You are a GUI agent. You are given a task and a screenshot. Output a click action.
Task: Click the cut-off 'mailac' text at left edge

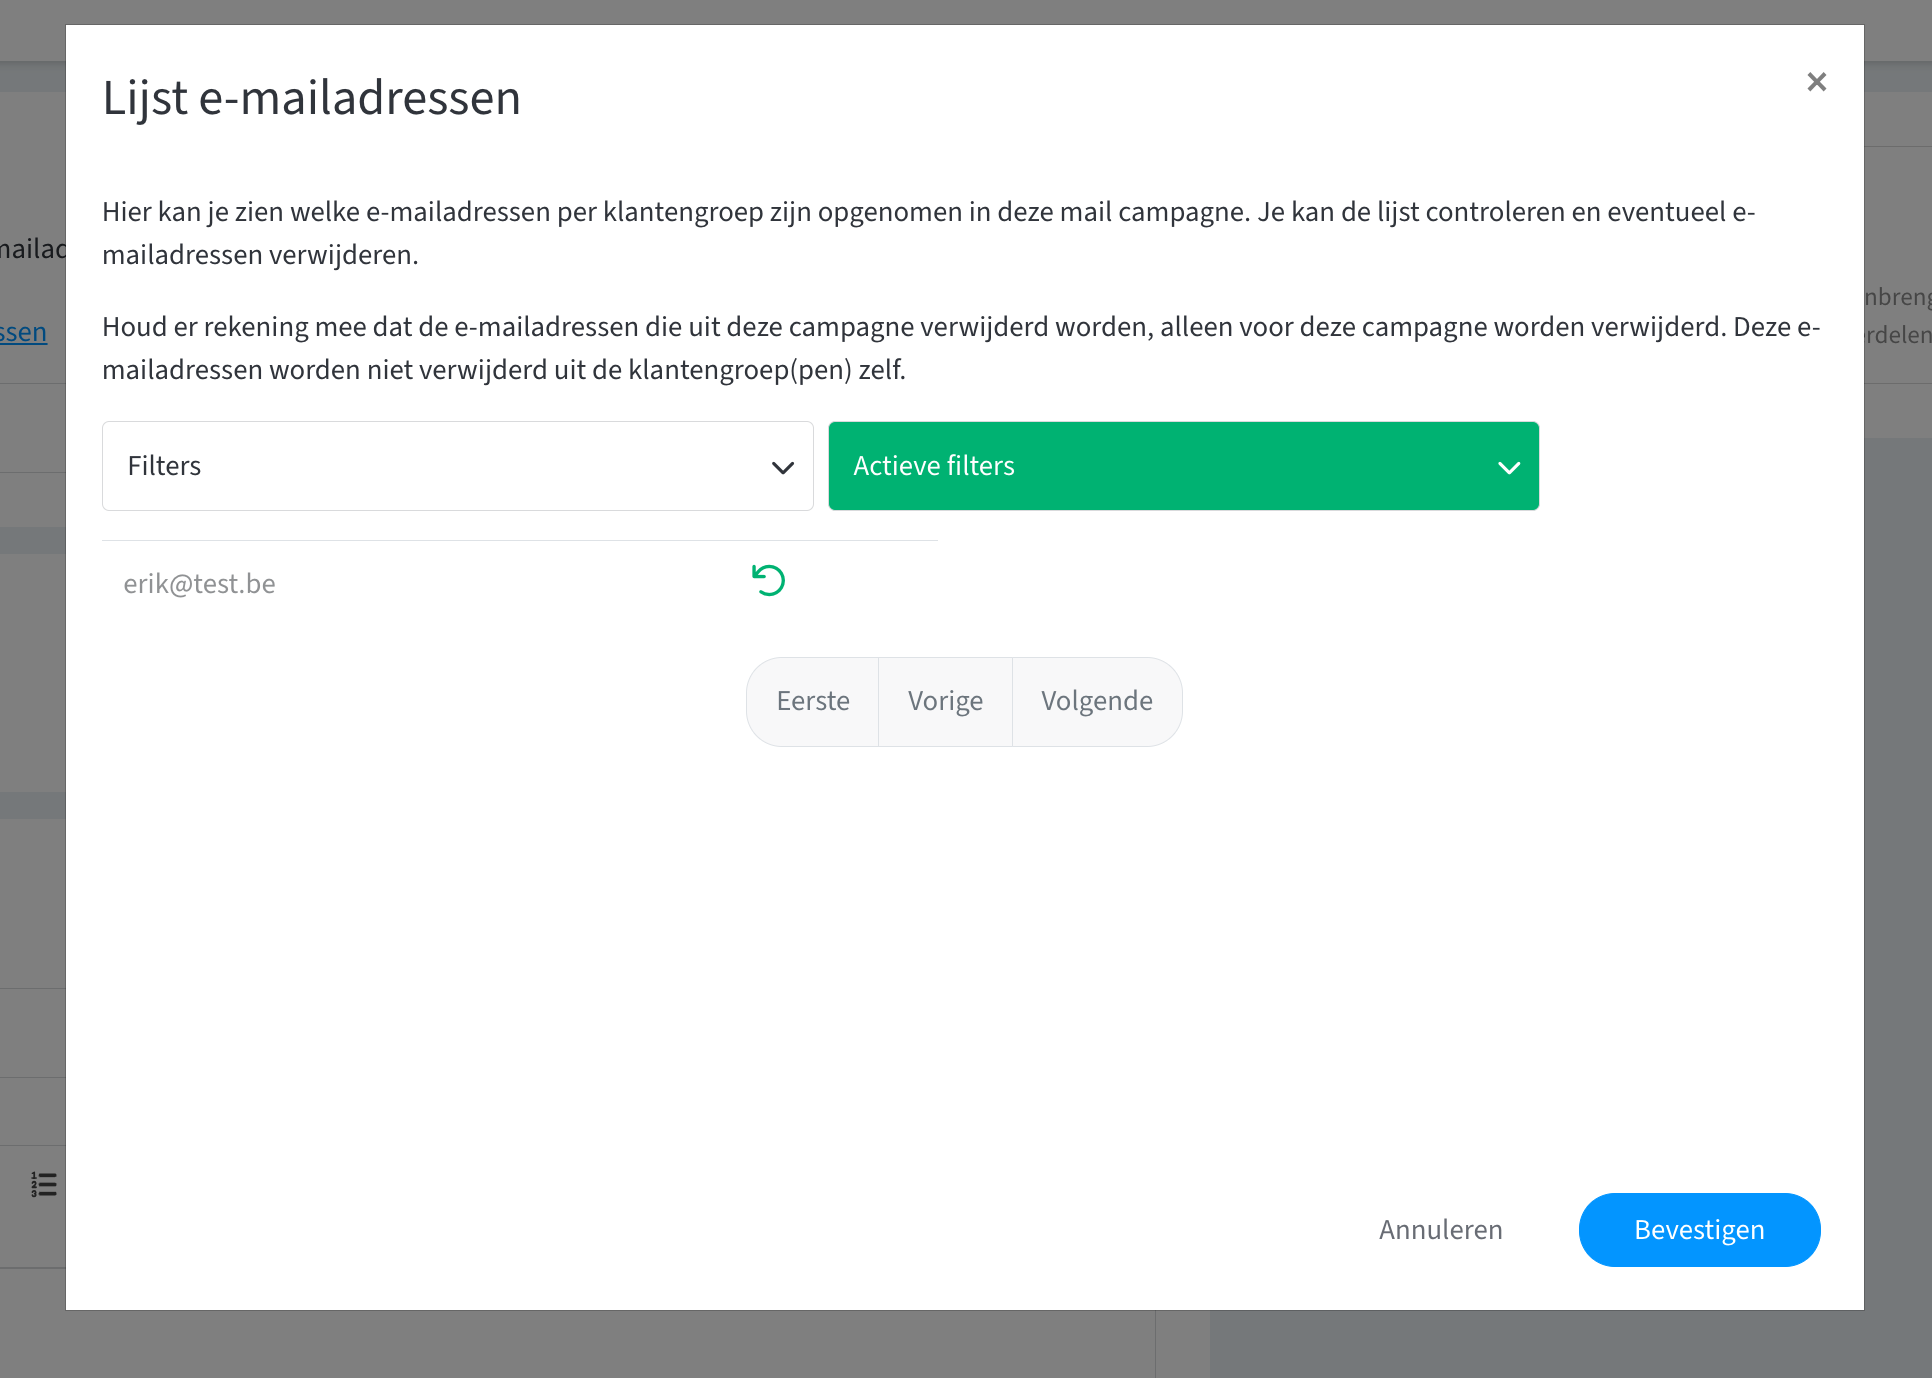pos(32,249)
